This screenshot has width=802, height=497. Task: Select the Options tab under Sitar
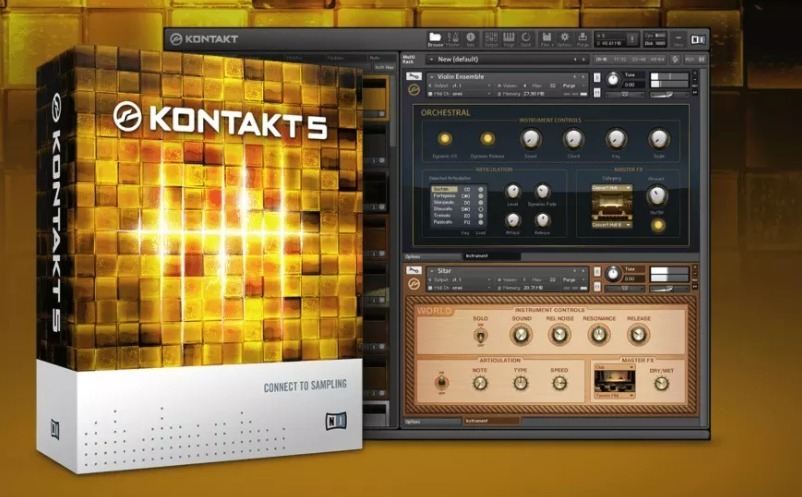pyautogui.click(x=432, y=421)
